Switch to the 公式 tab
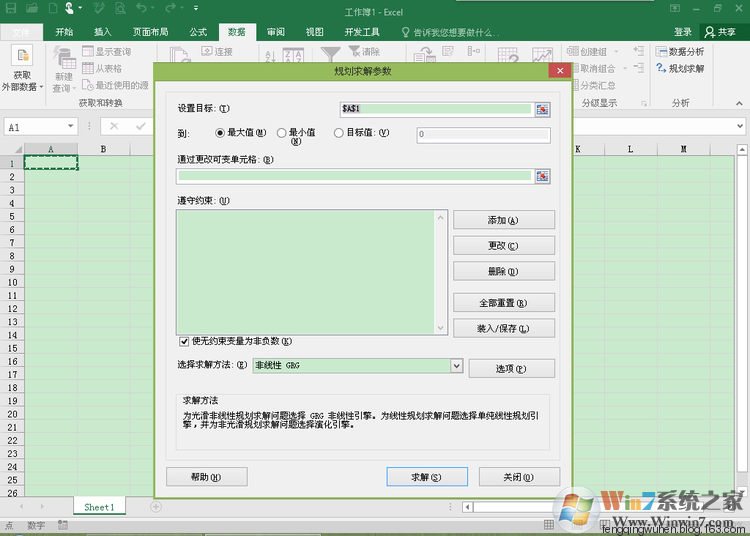The width and height of the screenshot is (750, 536). point(198,32)
